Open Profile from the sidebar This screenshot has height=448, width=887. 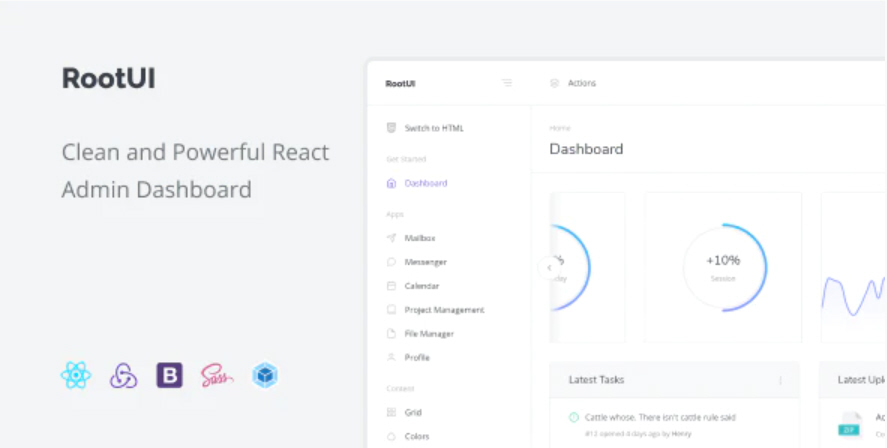417,357
